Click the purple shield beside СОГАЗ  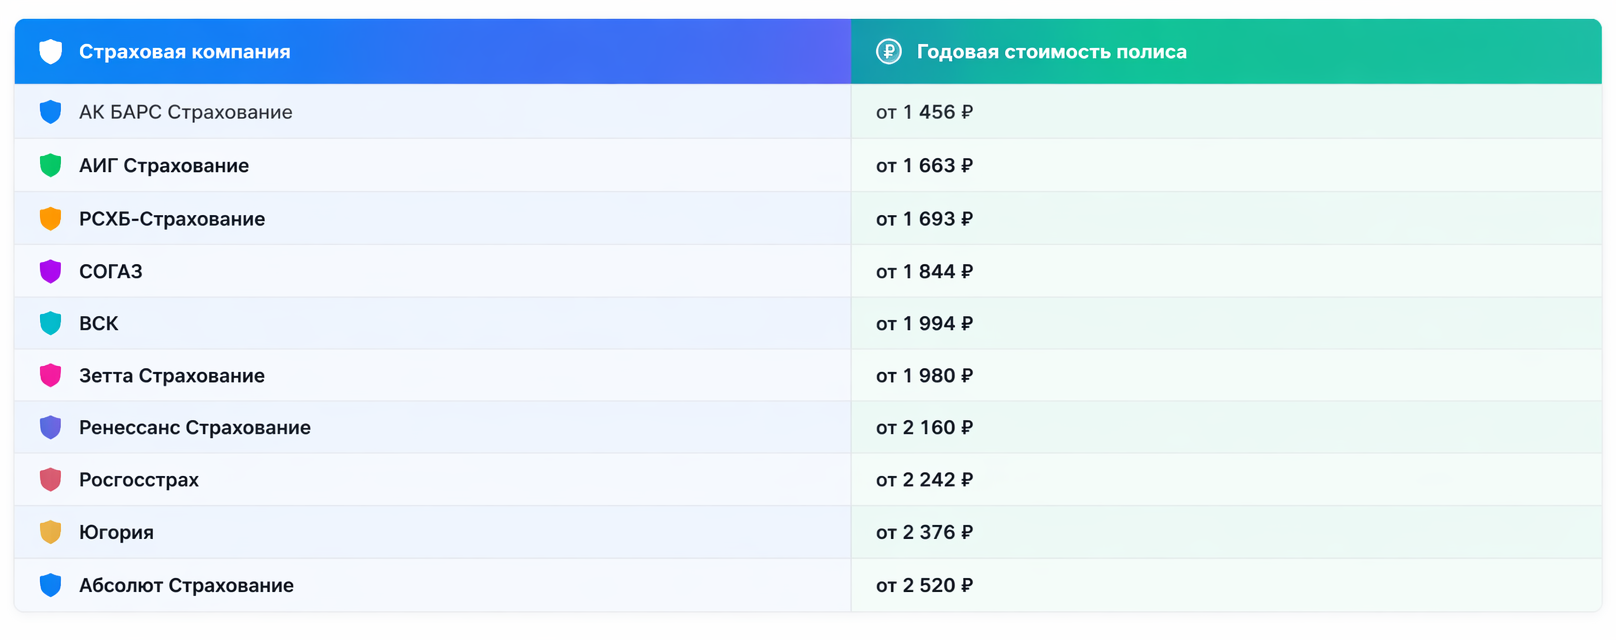50,271
